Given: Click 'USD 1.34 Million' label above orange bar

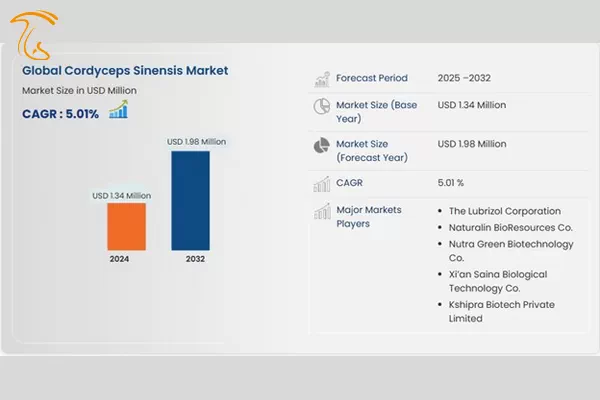Looking at the screenshot, I should pyautogui.click(x=122, y=196).
